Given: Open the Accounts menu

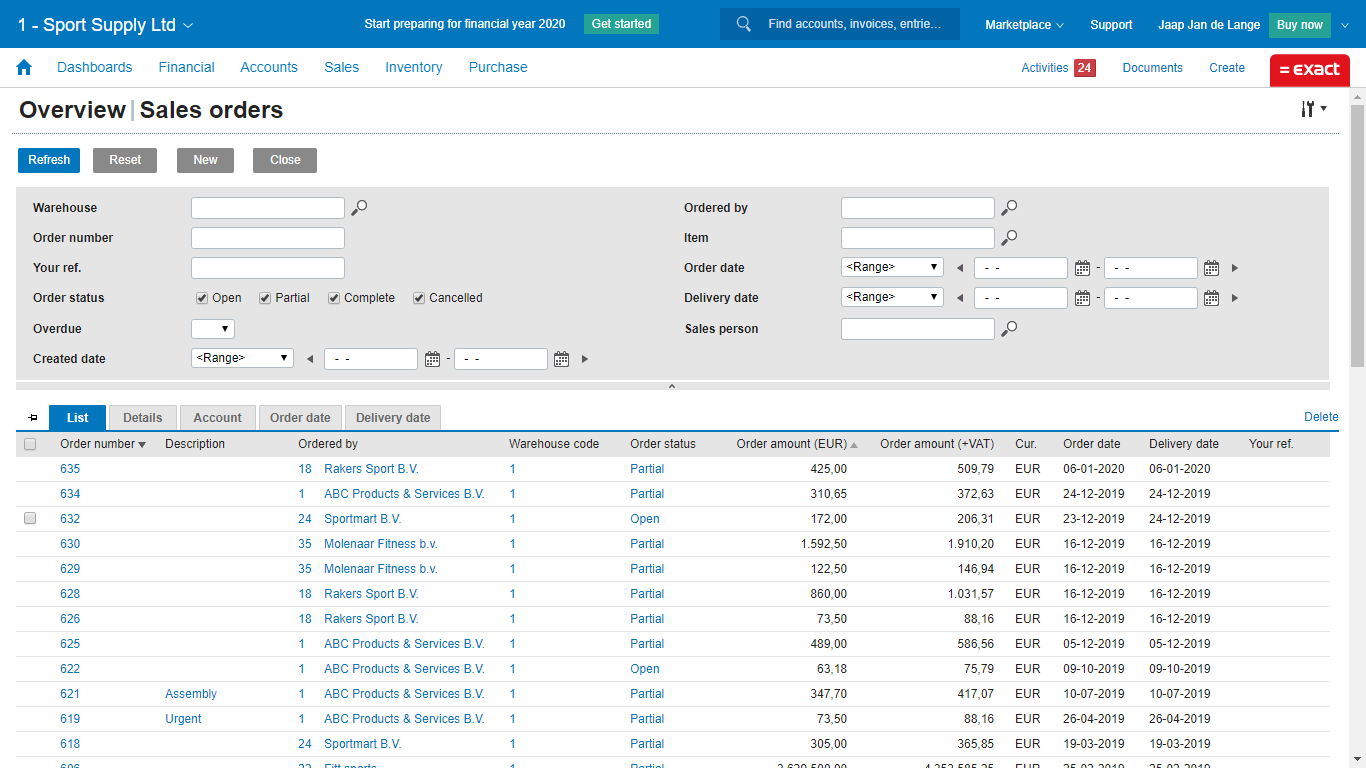Looking at the screenshot, I should point(269,67).
